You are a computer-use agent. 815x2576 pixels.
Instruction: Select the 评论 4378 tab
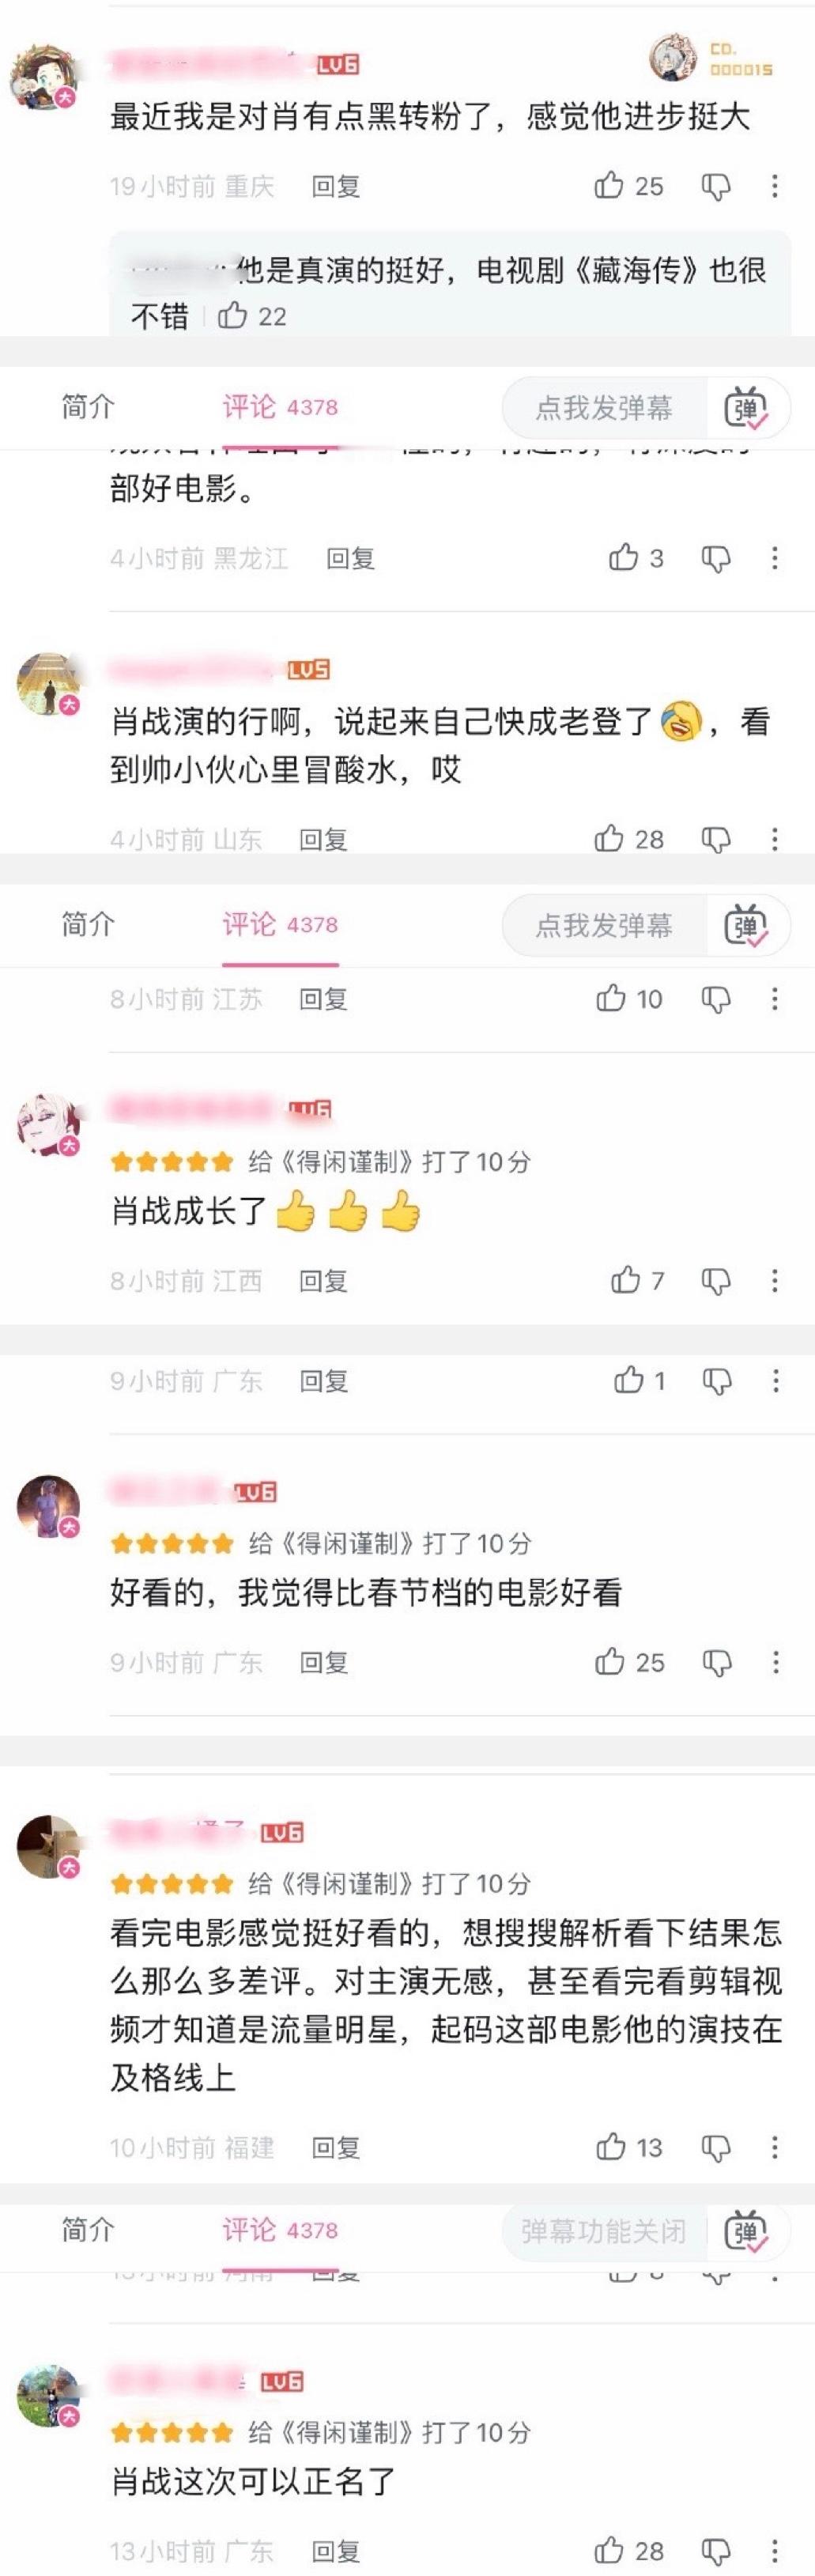coord(280,407)
